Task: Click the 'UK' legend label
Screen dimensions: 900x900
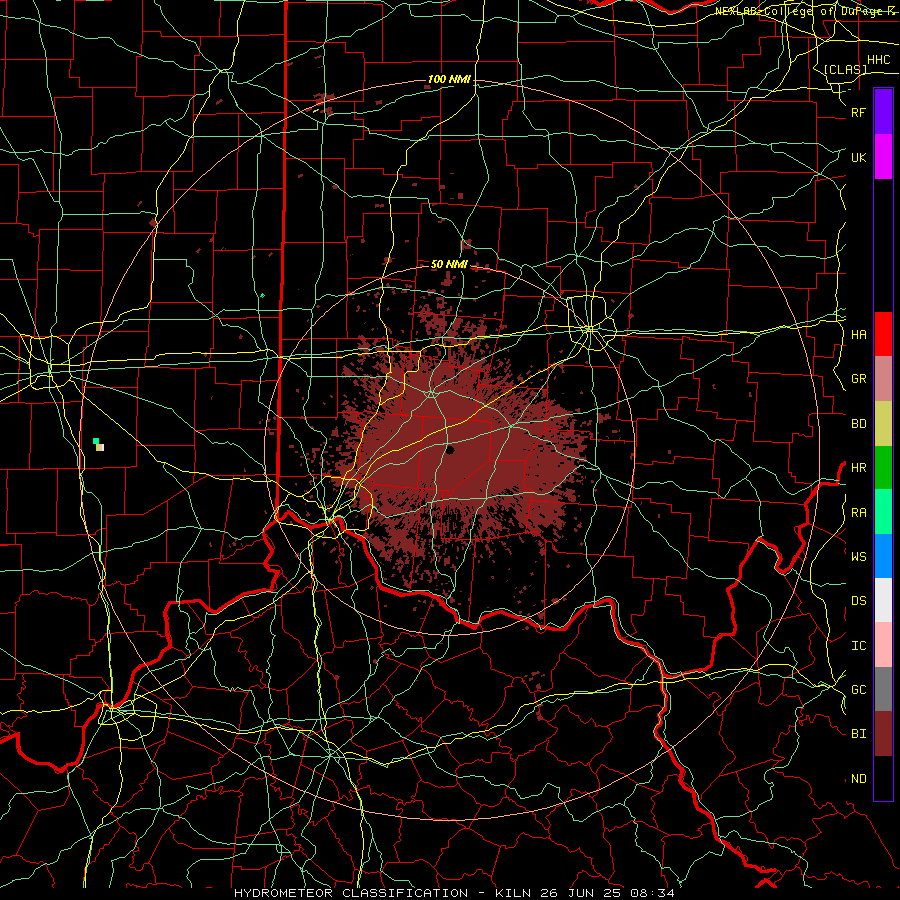Action: [858, 157]
